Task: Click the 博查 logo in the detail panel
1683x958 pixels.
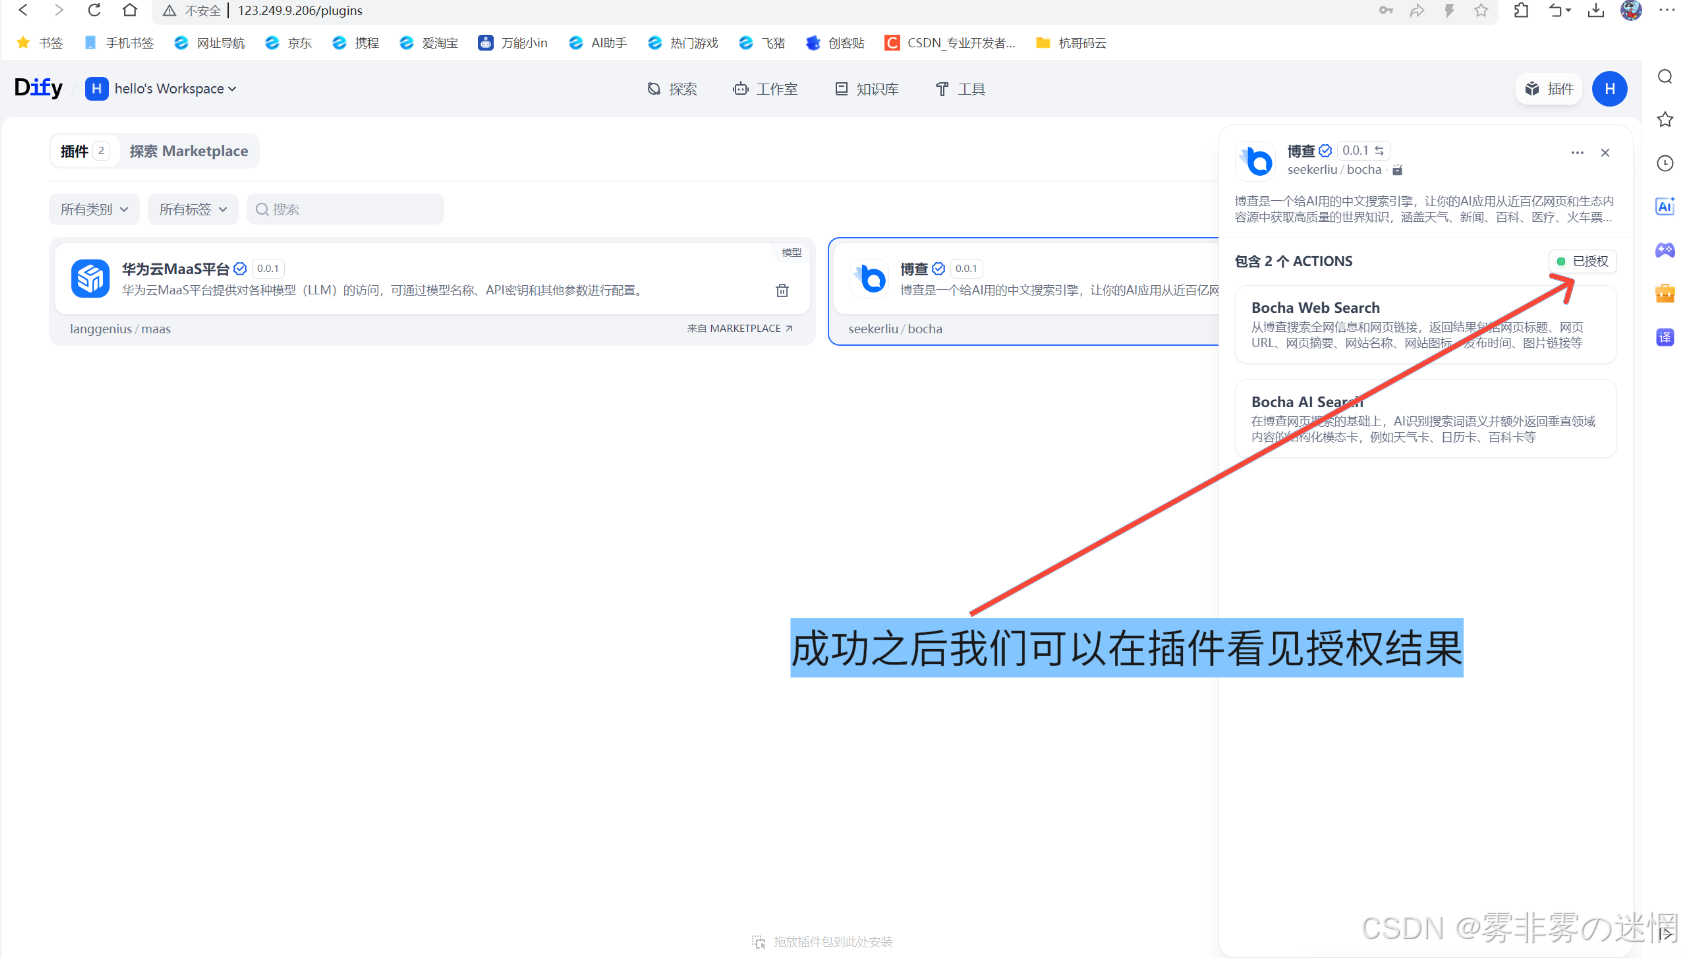Action: (x=1256, y=160)
